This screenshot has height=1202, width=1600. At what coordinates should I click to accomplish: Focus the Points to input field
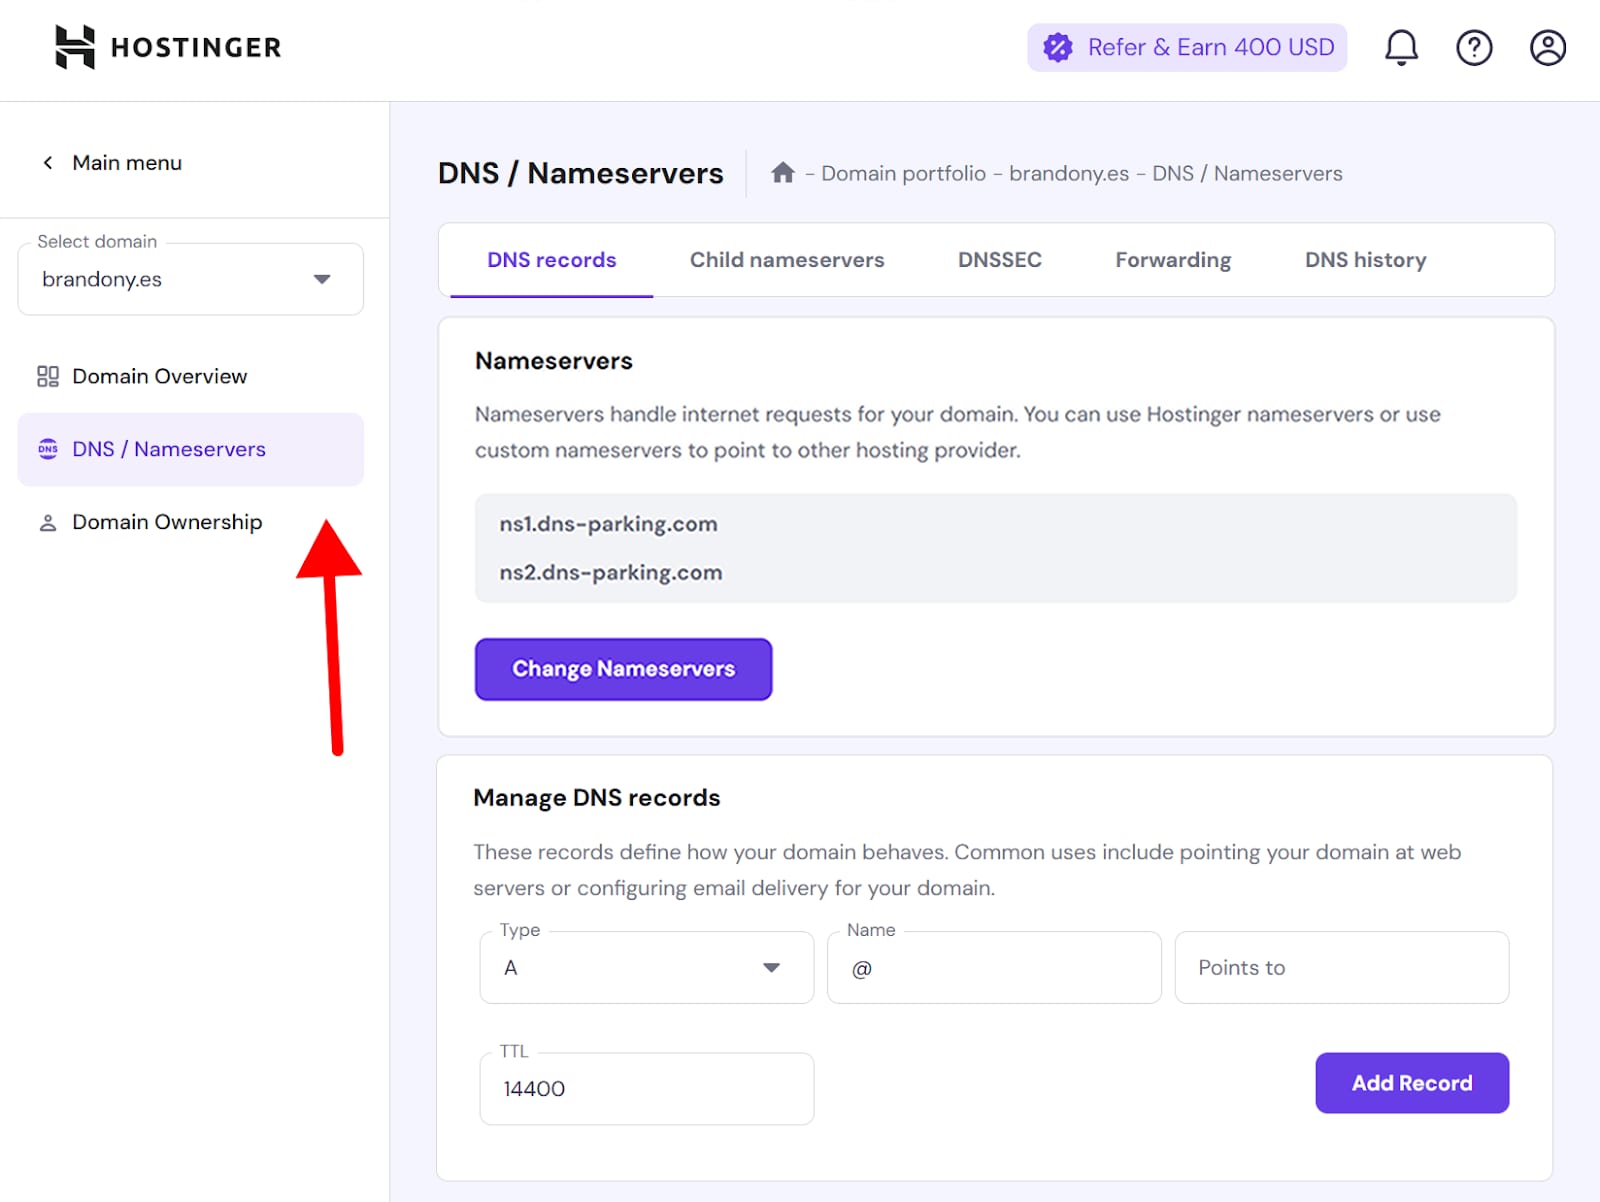click(x=1341, y=967)
